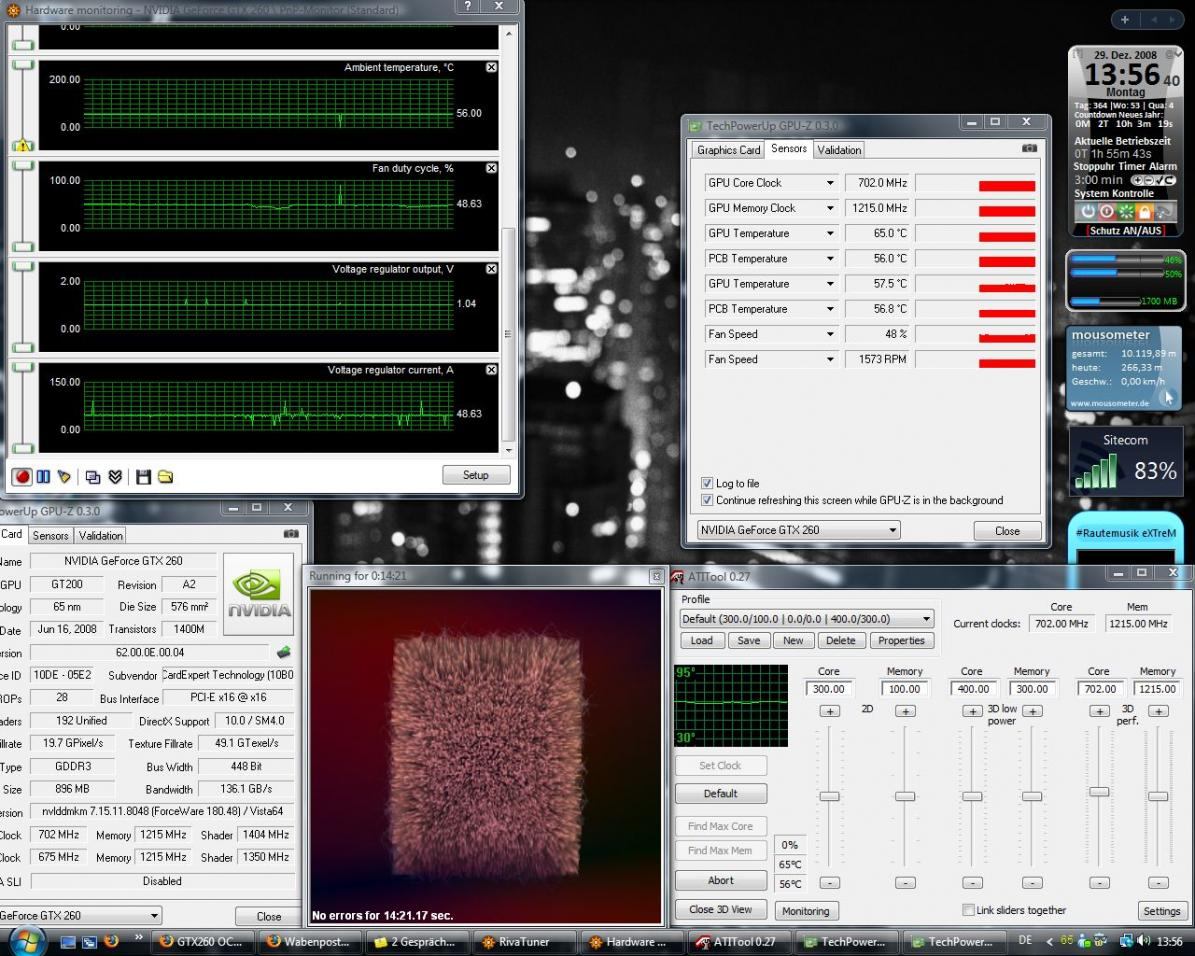1195x956 pixels.
Task: Click the red restart icon under System Kontrolle
Action: click(1107, 211)
